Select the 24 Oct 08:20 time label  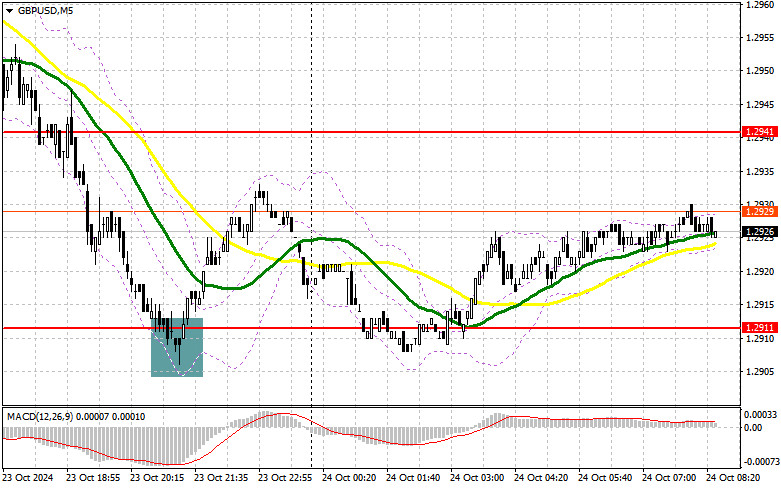click(733, 478)
